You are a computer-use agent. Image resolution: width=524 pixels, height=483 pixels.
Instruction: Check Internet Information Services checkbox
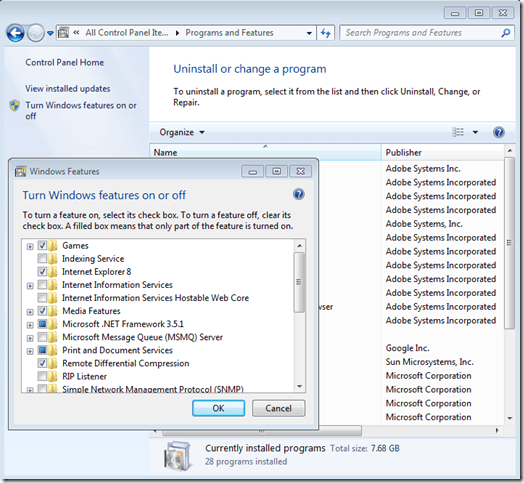(x=42, y=284)
